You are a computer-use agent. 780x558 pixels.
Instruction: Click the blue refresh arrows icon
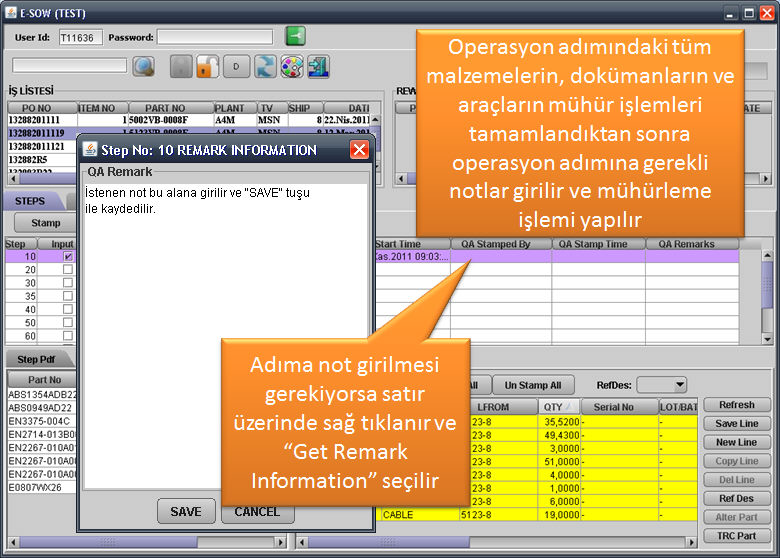[x=265, y=67]
